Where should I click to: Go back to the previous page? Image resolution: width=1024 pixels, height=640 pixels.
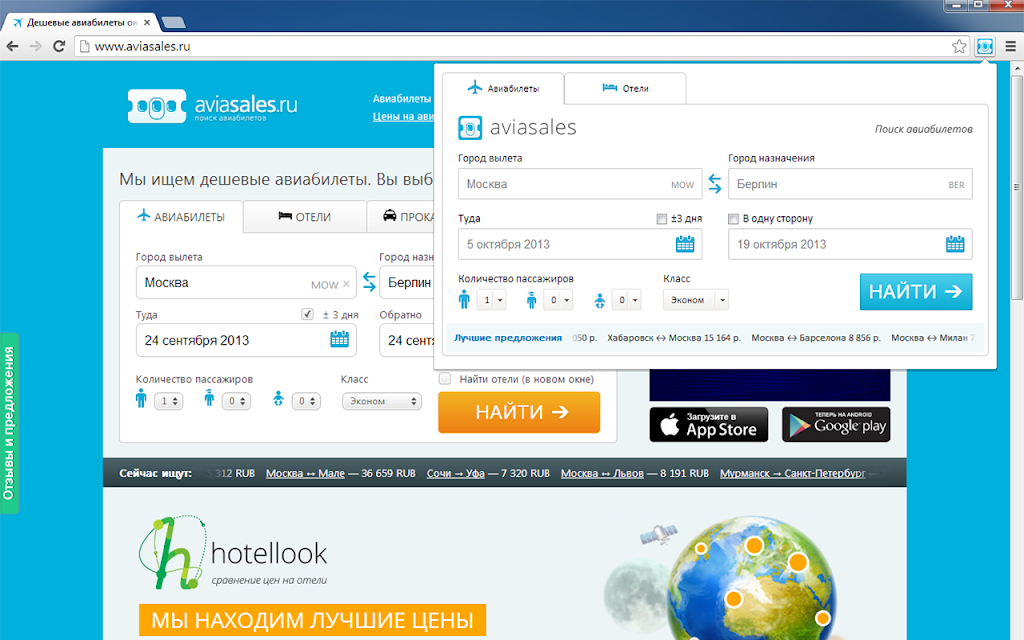tap(12, 46)
